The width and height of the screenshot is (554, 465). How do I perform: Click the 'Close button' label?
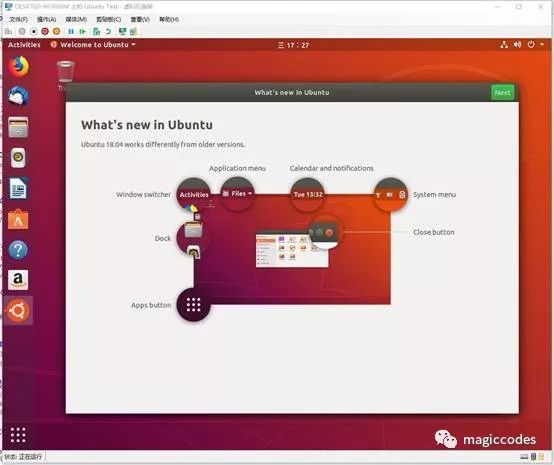coord(434,232)
